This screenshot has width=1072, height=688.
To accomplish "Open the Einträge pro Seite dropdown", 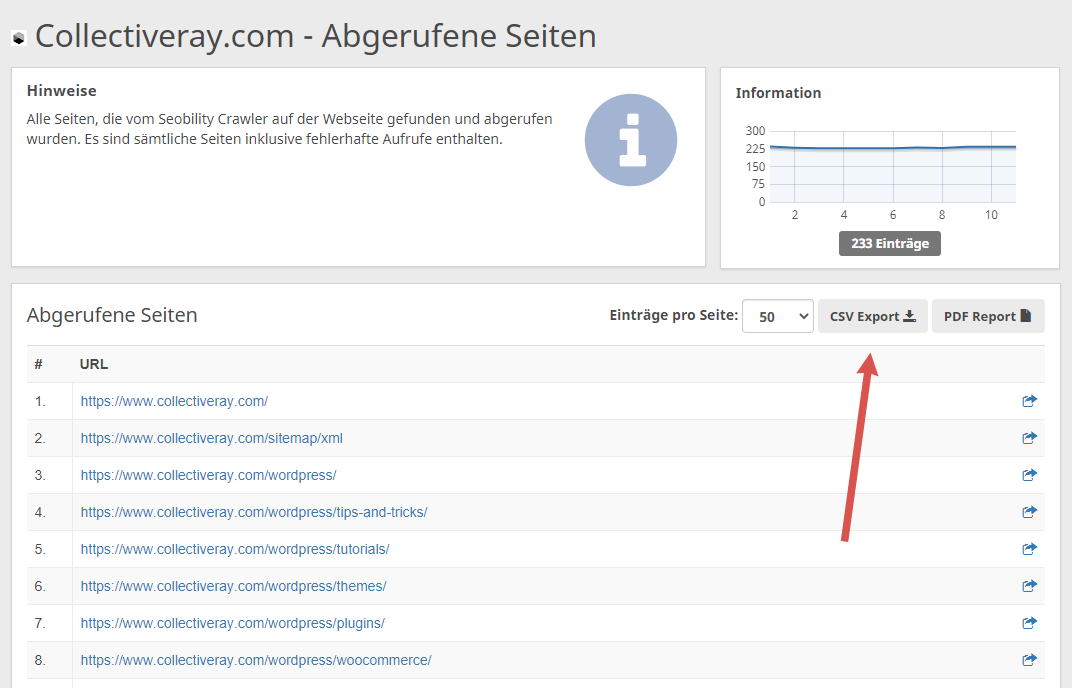I will coord(777,316).
